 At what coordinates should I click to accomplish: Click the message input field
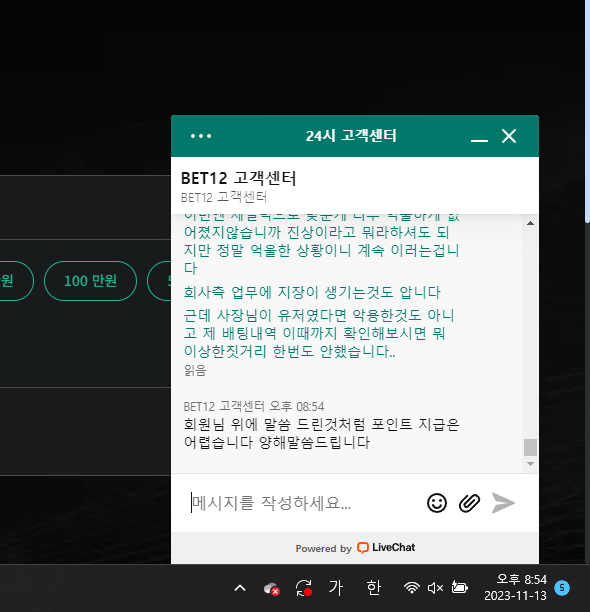point(304,503)
